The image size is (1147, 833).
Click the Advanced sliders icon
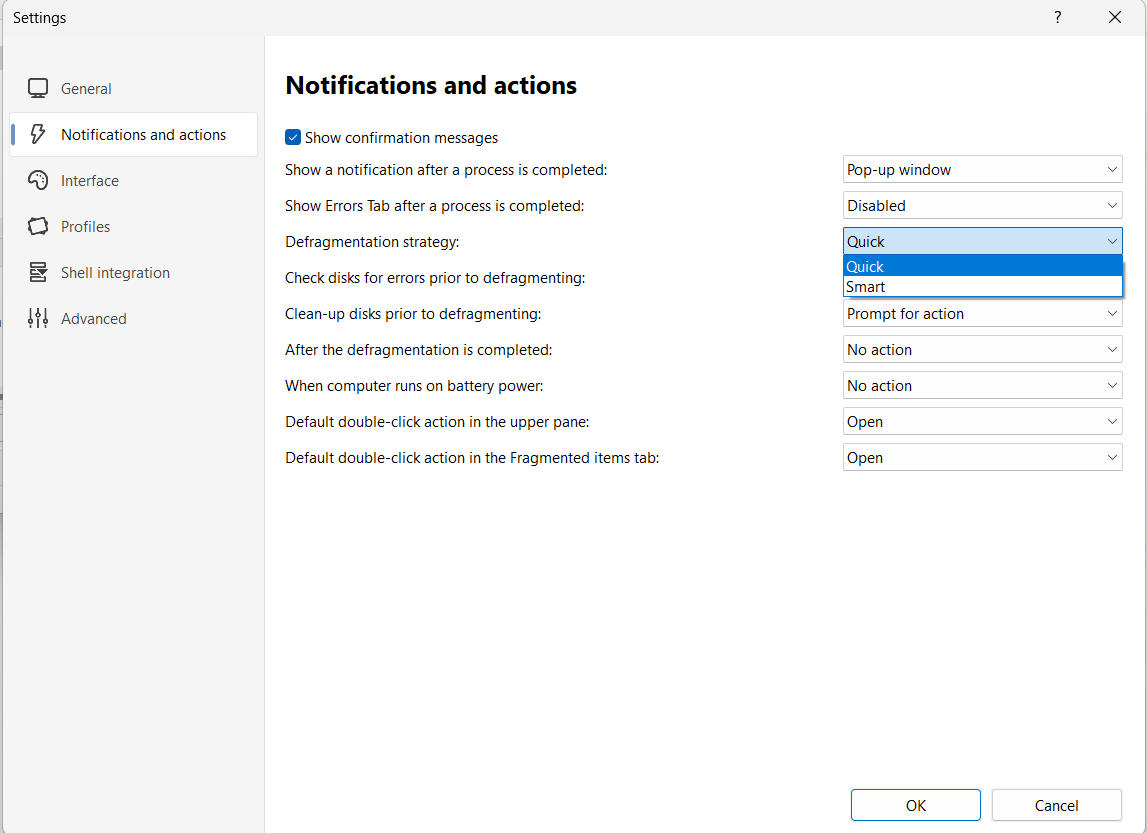tap(38, 319)
